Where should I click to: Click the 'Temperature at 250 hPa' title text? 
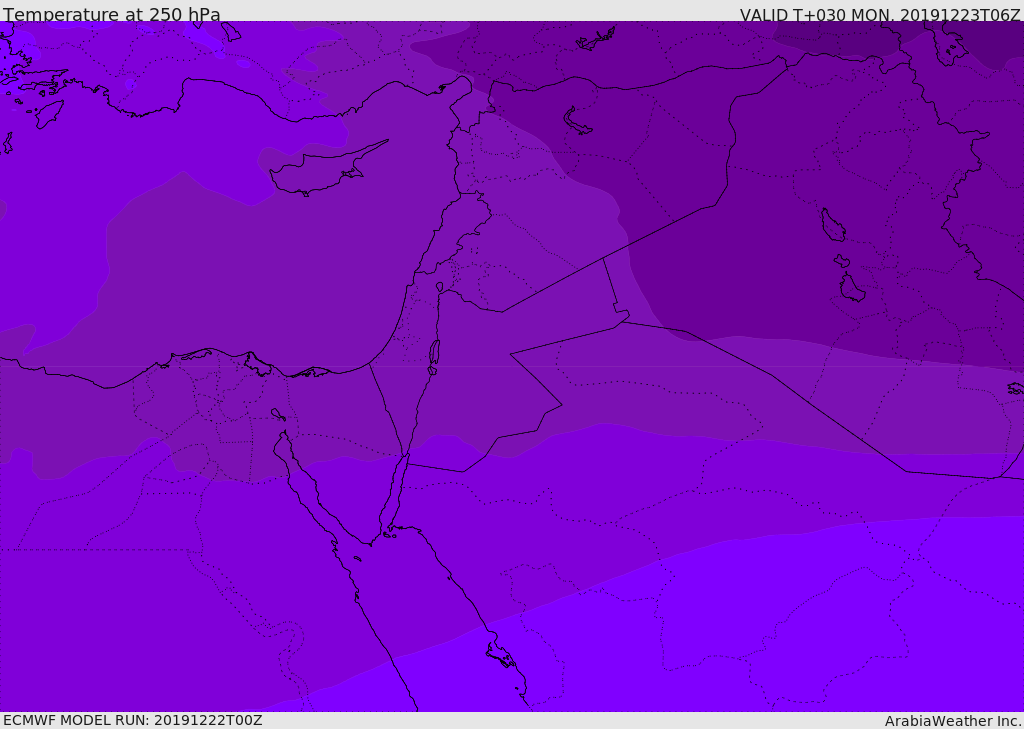pos(112,14)
